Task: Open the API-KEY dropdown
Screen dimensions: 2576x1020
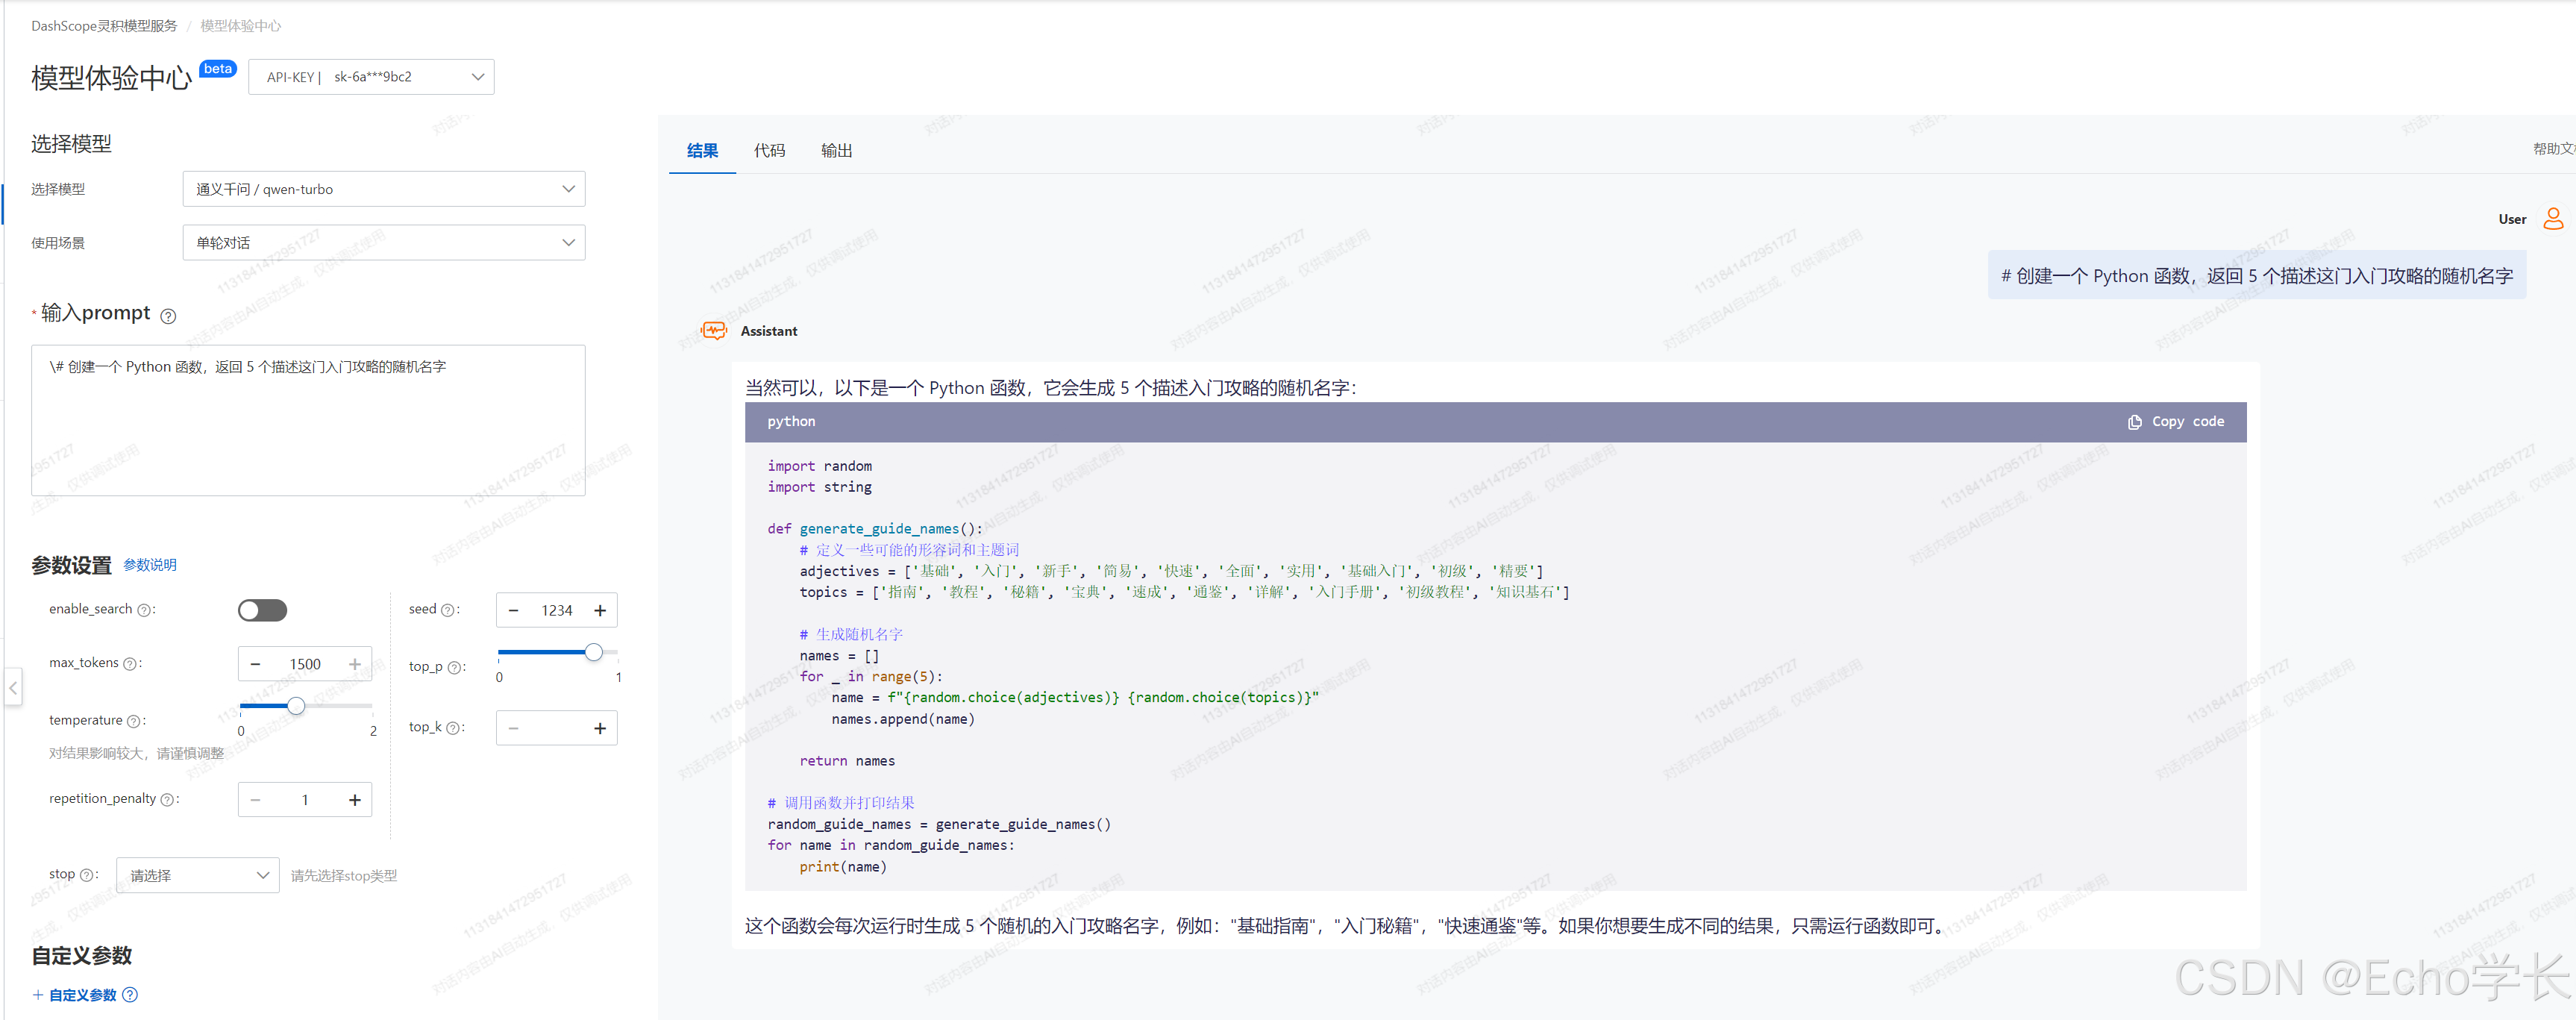Action: point(371,77)
